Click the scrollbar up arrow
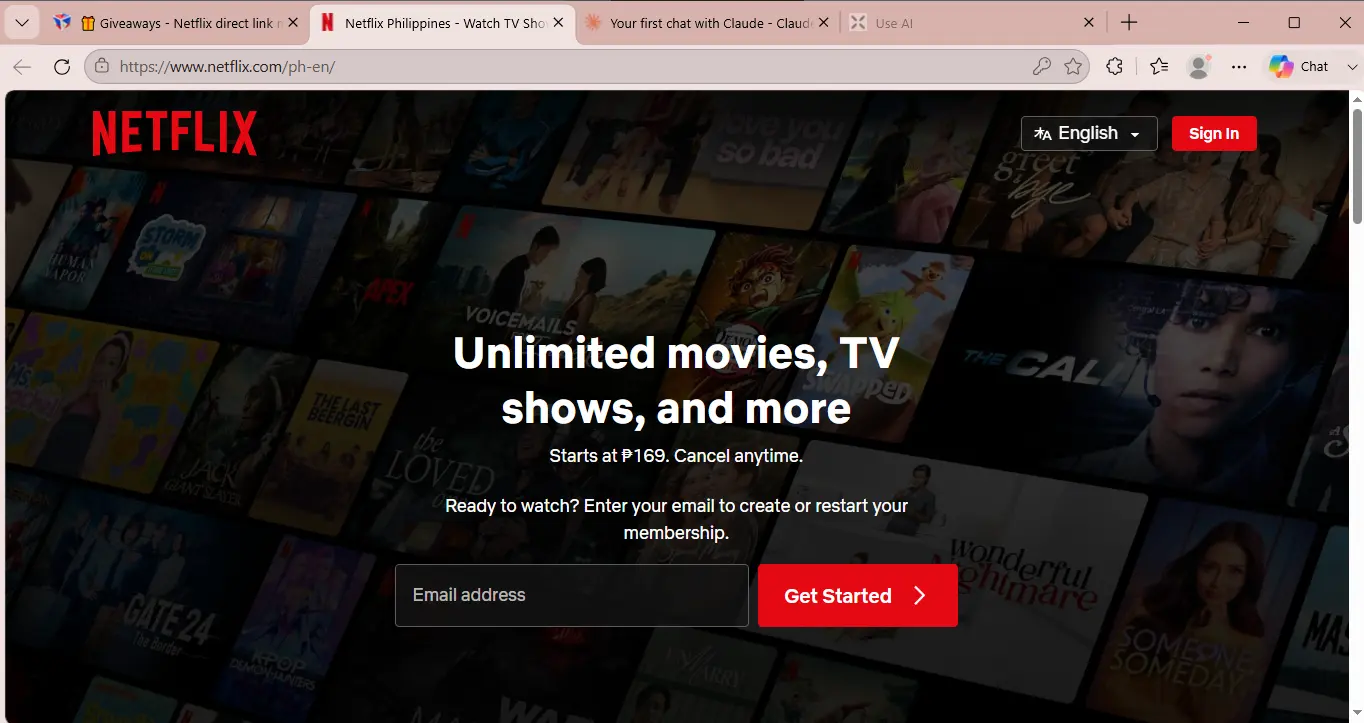 point(1357,98)
